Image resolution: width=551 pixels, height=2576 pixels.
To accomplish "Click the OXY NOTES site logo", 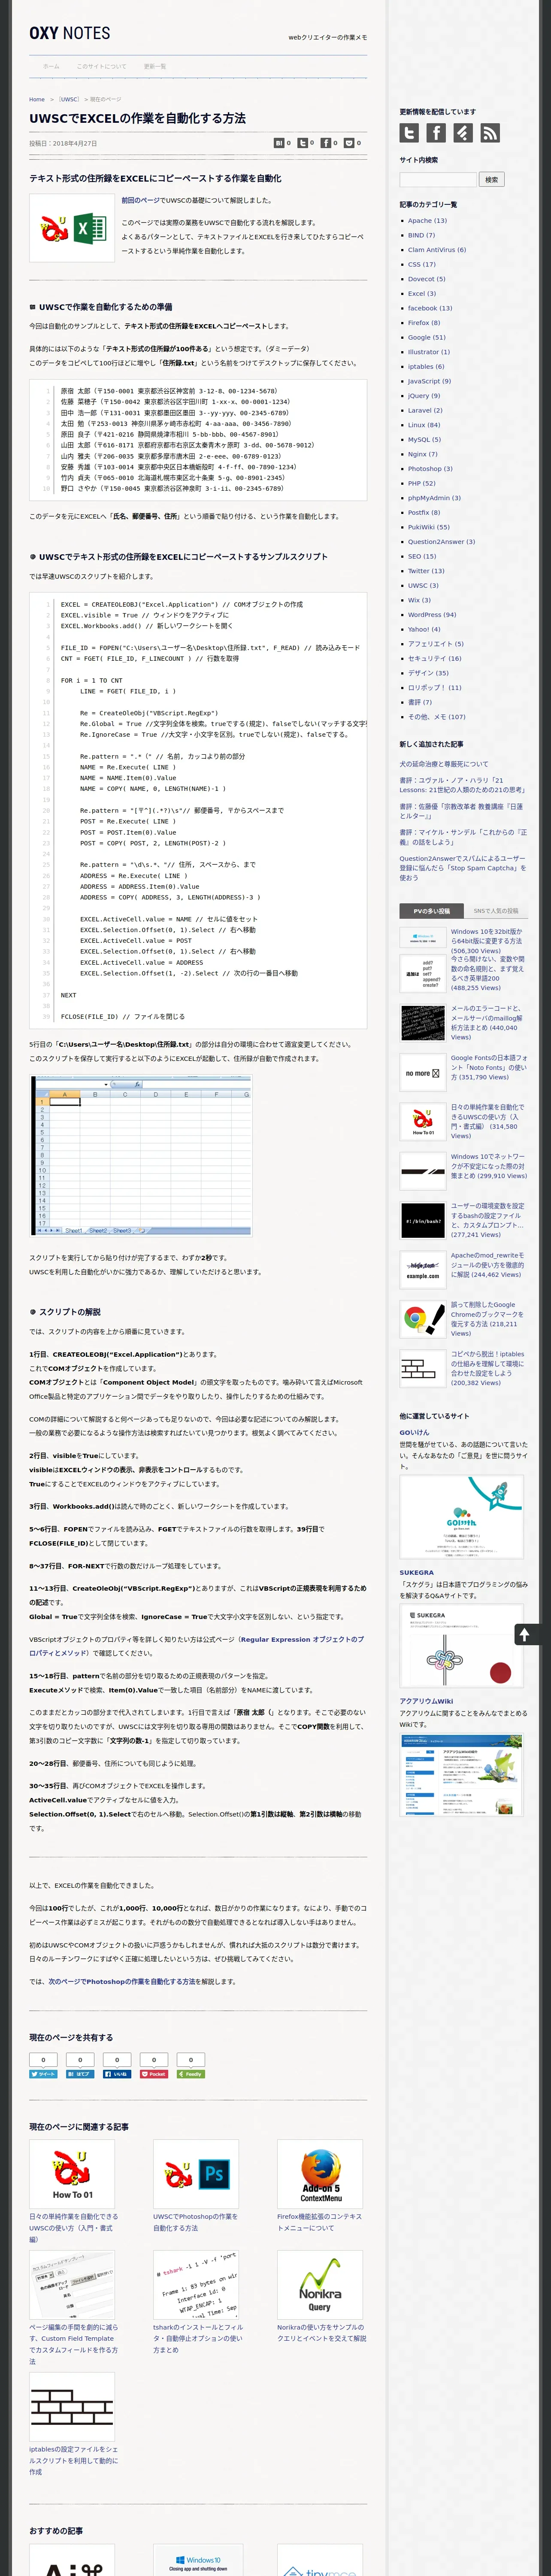I will click(x=70, y=33).
